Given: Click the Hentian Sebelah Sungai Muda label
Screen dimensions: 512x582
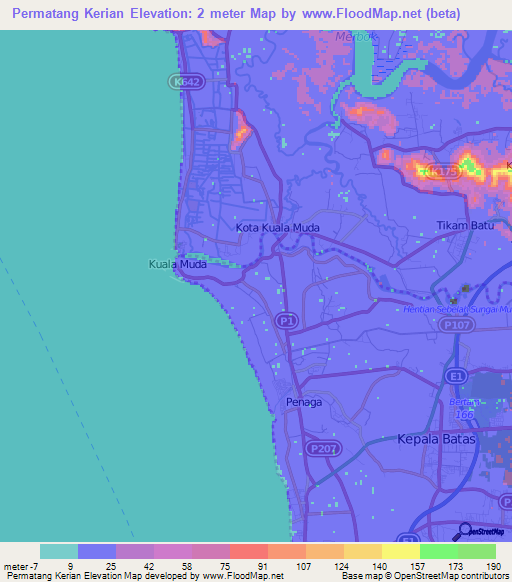Looking at the screenshot, I should click(457, 309).
